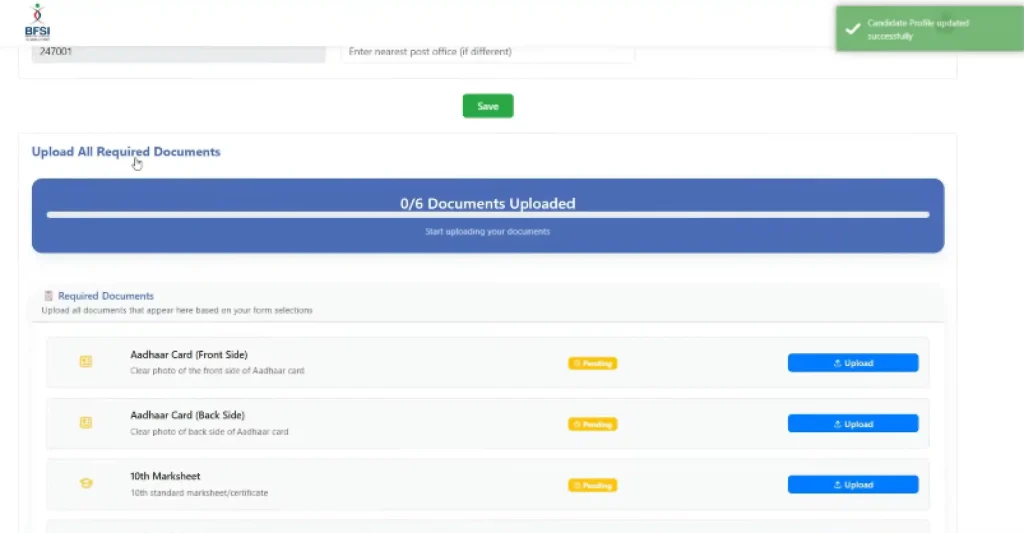Upload the Aadhaar Card back side document
The image size is (1024, 533).
[852, 424]
